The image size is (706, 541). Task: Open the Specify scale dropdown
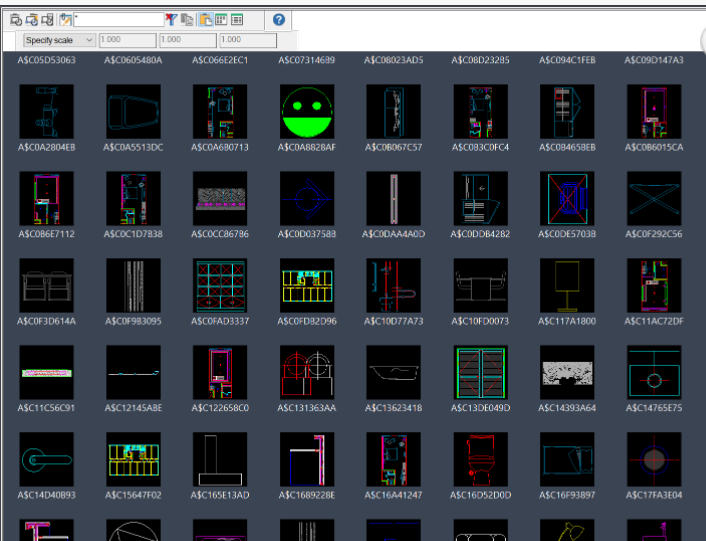(x=59, y=40)
